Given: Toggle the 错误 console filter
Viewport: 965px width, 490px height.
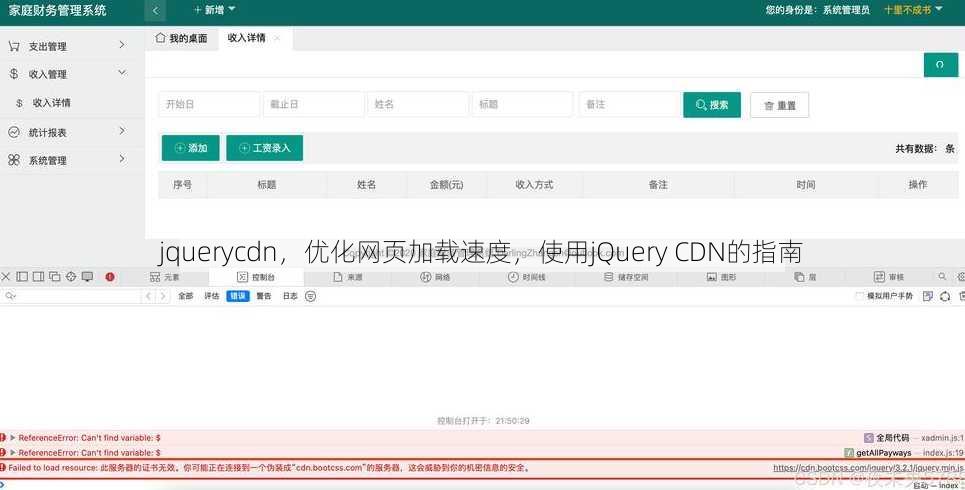Looking at the screenshot, I should click(238, 296).
